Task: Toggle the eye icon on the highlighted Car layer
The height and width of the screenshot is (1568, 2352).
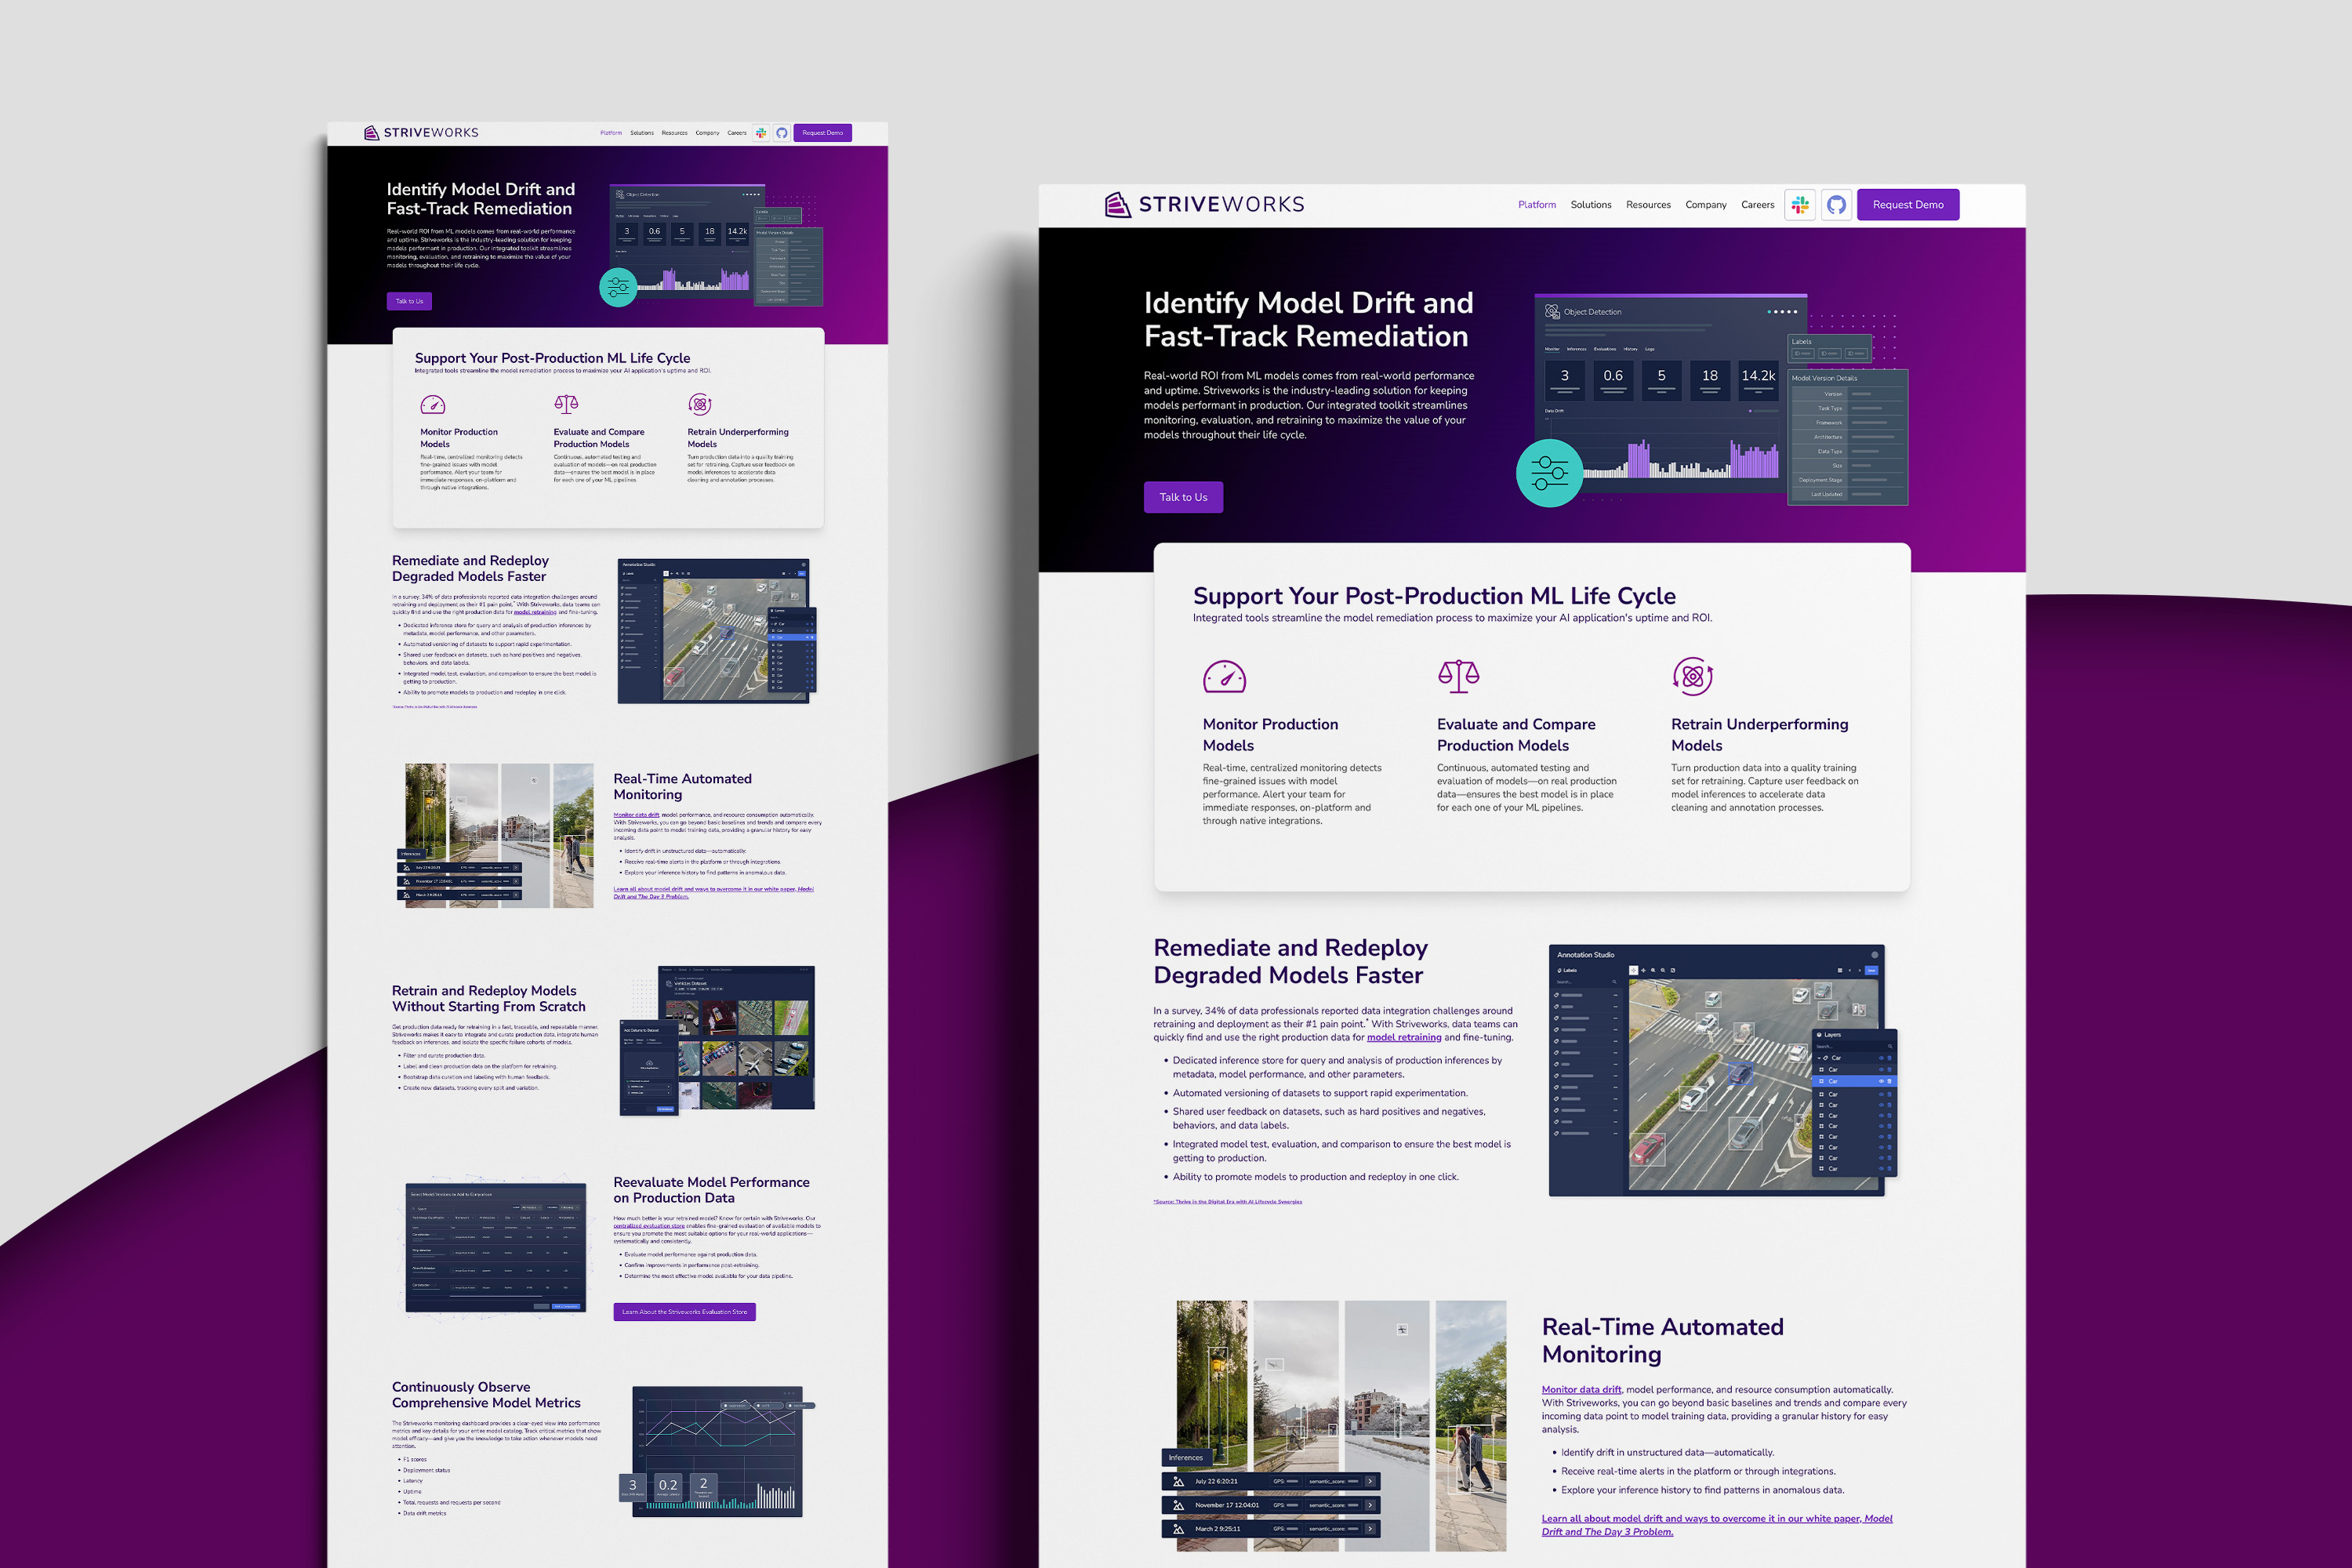Action: [1881, 1081]
